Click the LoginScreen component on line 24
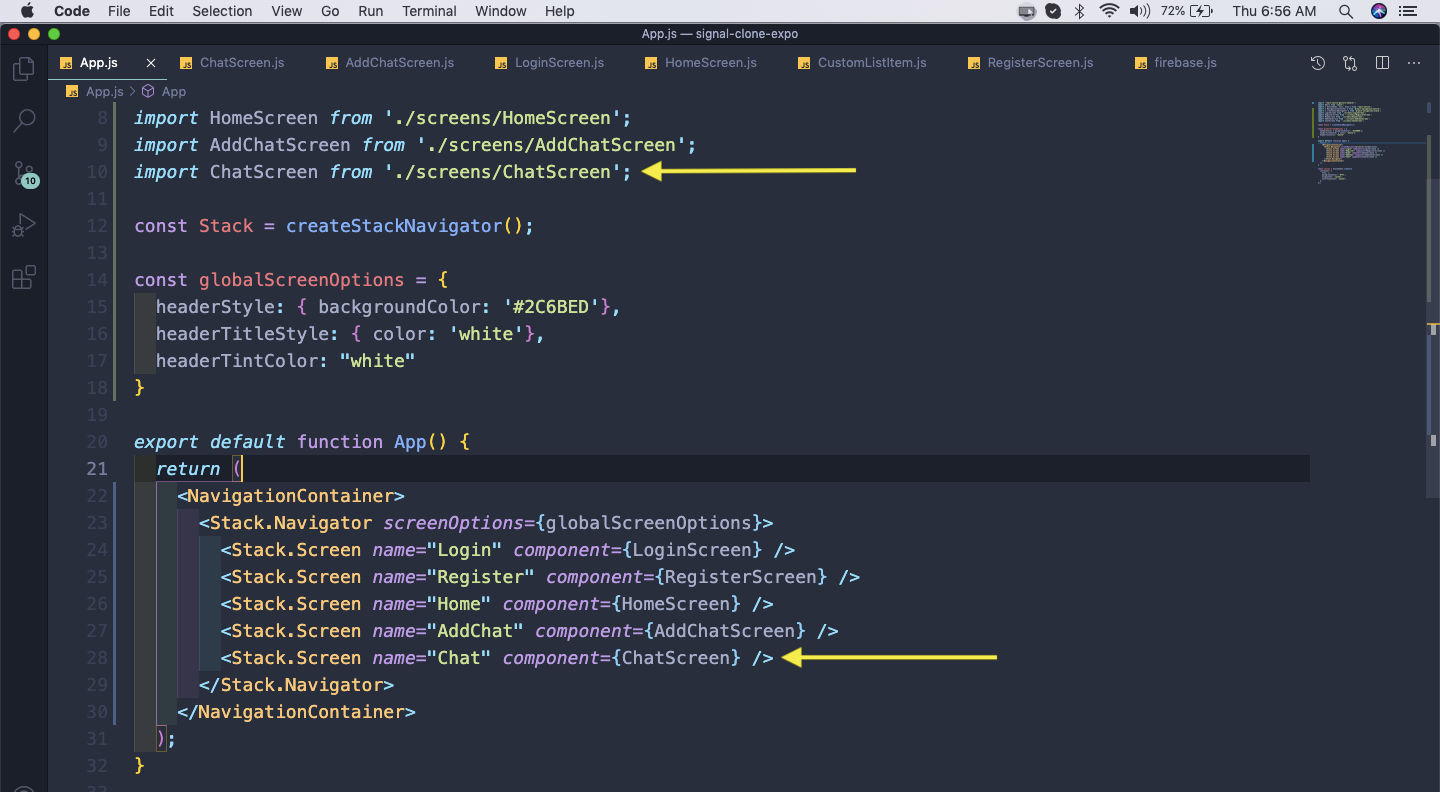 click(692, 550)
